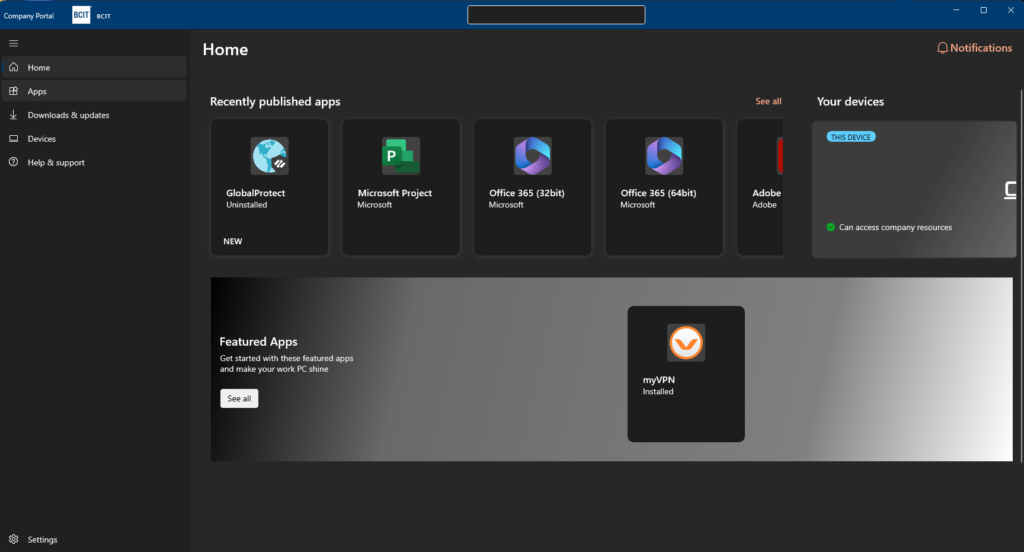This screenshot has height=552, width=1024.
Task: Click the Your devices heading
Action: [850, 101]
